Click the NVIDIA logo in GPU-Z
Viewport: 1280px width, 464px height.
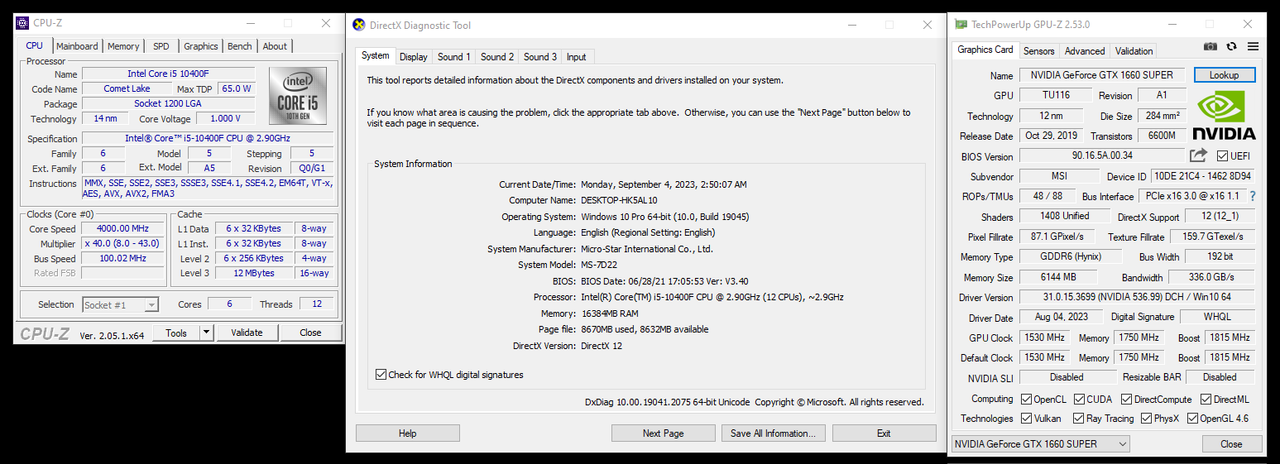coord(1224,117)
